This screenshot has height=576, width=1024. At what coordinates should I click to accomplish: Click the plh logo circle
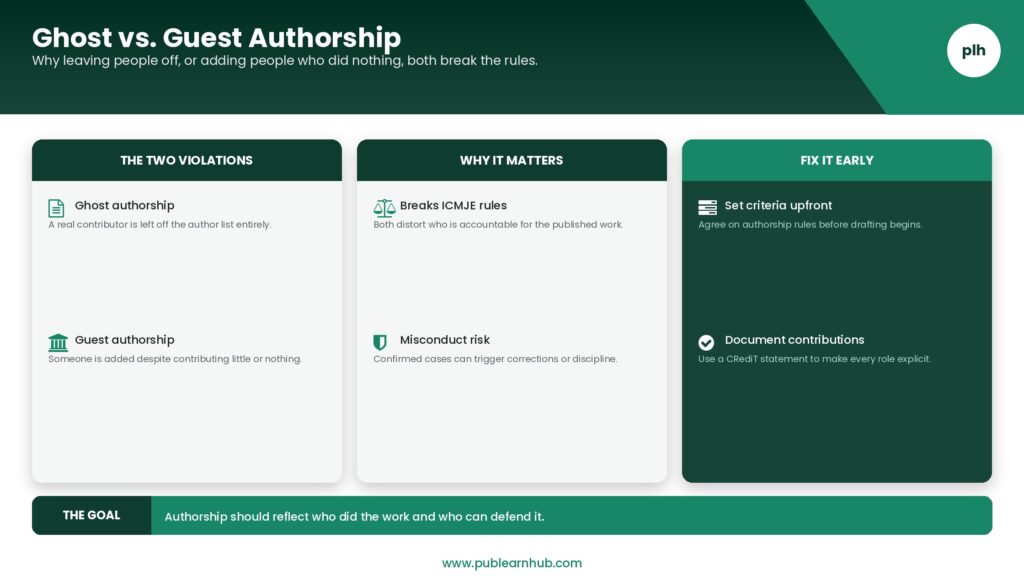click(x=973, y=50)
